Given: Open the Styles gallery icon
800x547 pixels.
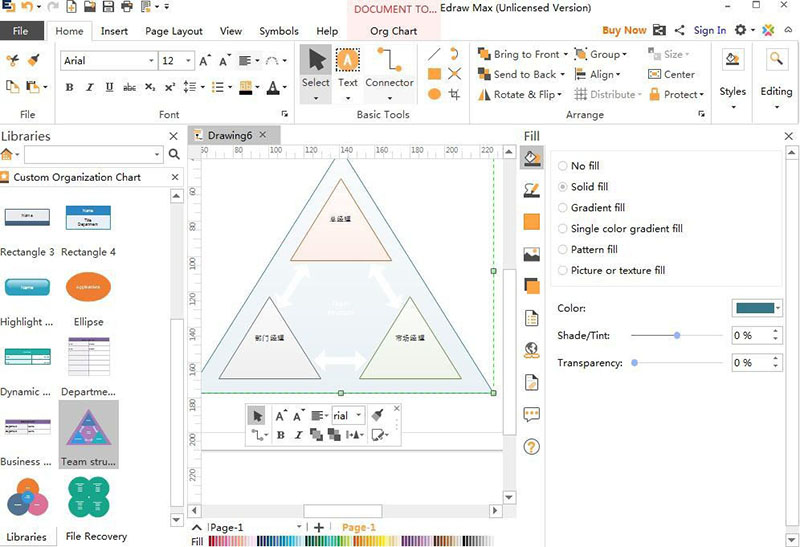Looking at the screenshot, I should [732, 62].
